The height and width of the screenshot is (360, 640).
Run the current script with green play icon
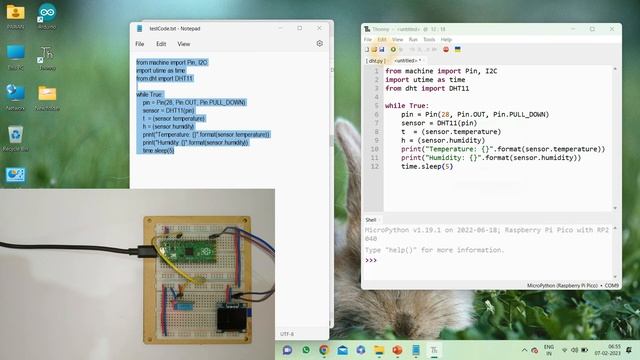click(x=393, y=49)
